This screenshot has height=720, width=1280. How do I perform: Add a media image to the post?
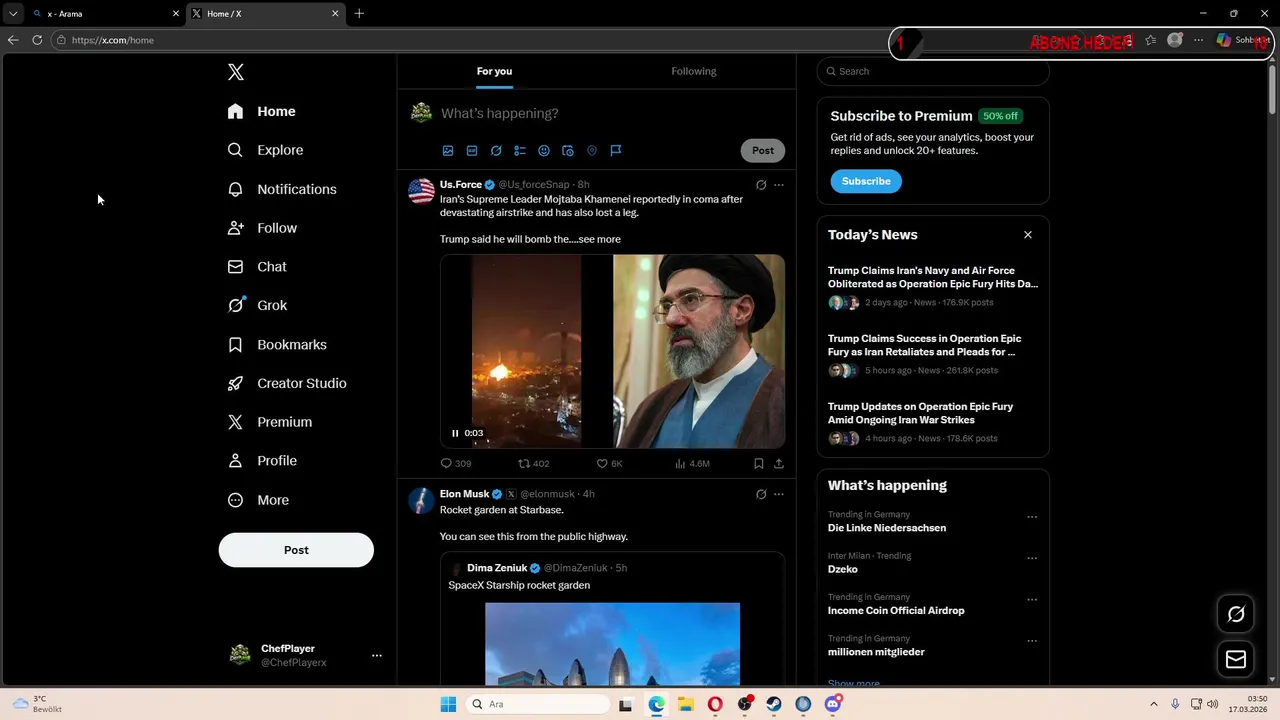448,151
